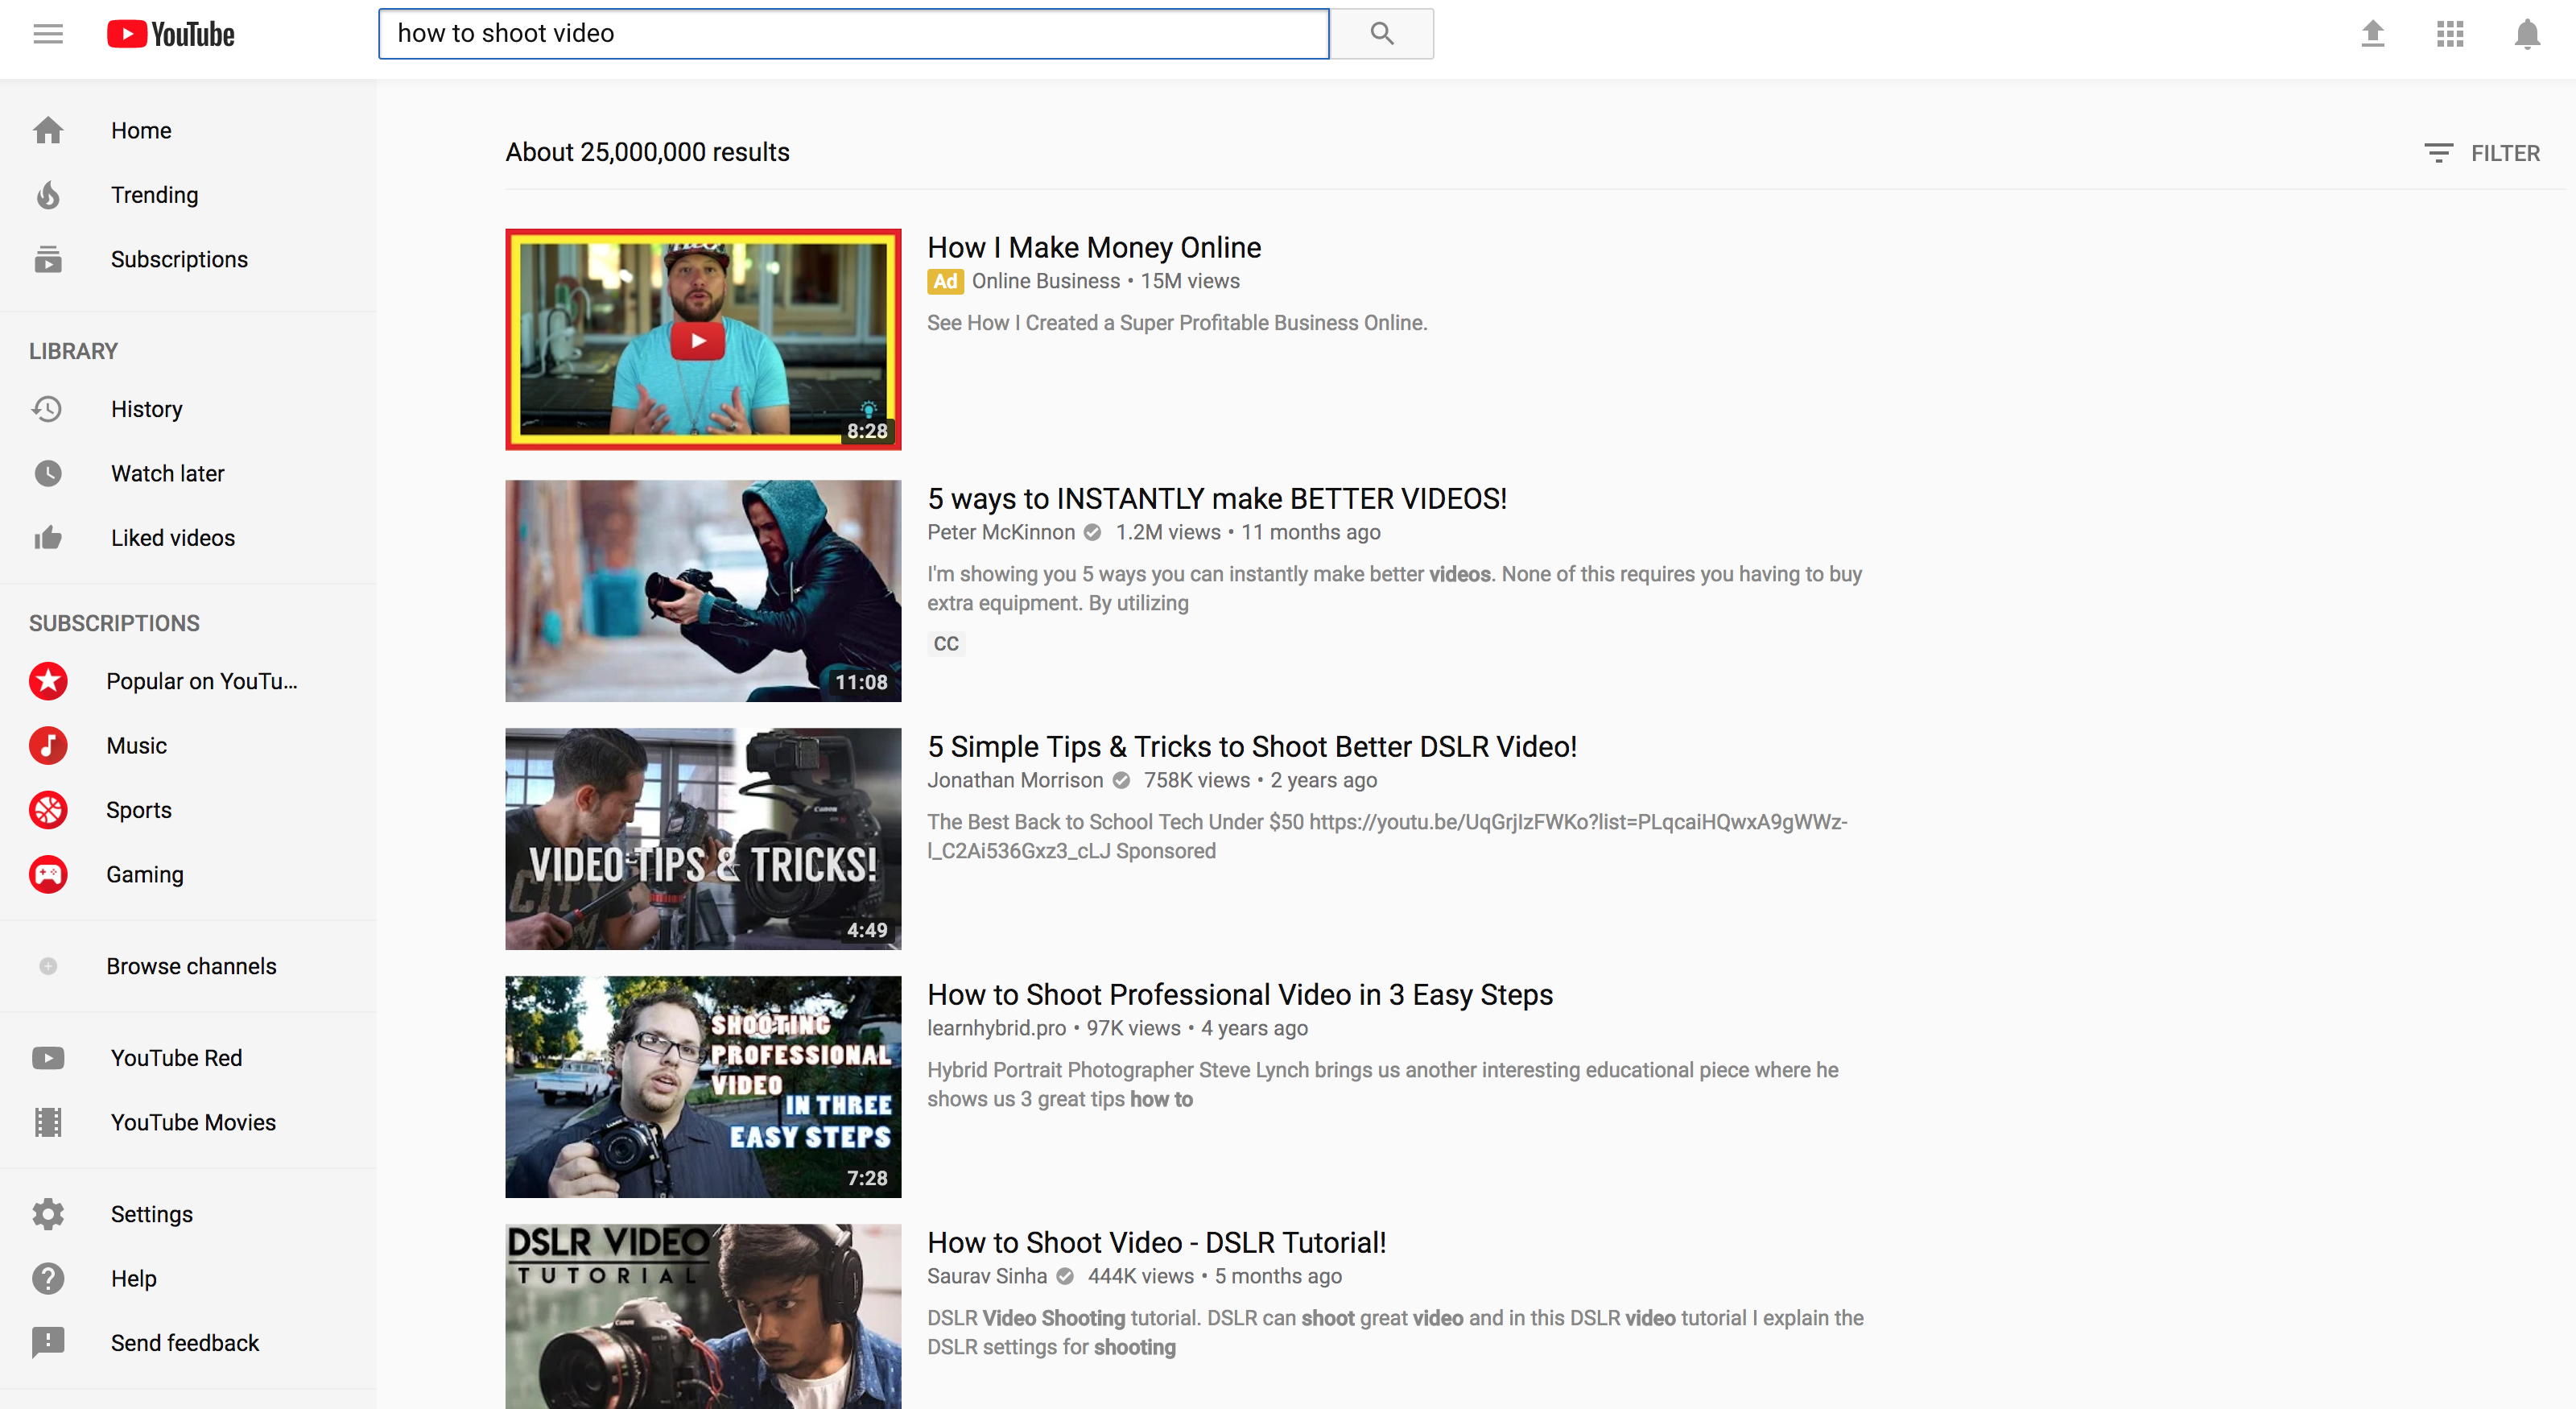Viewport: 2576px width, 1409px height.
Task: Click 'About 25,000,000 results' text
Action: (x=647, y=152)
